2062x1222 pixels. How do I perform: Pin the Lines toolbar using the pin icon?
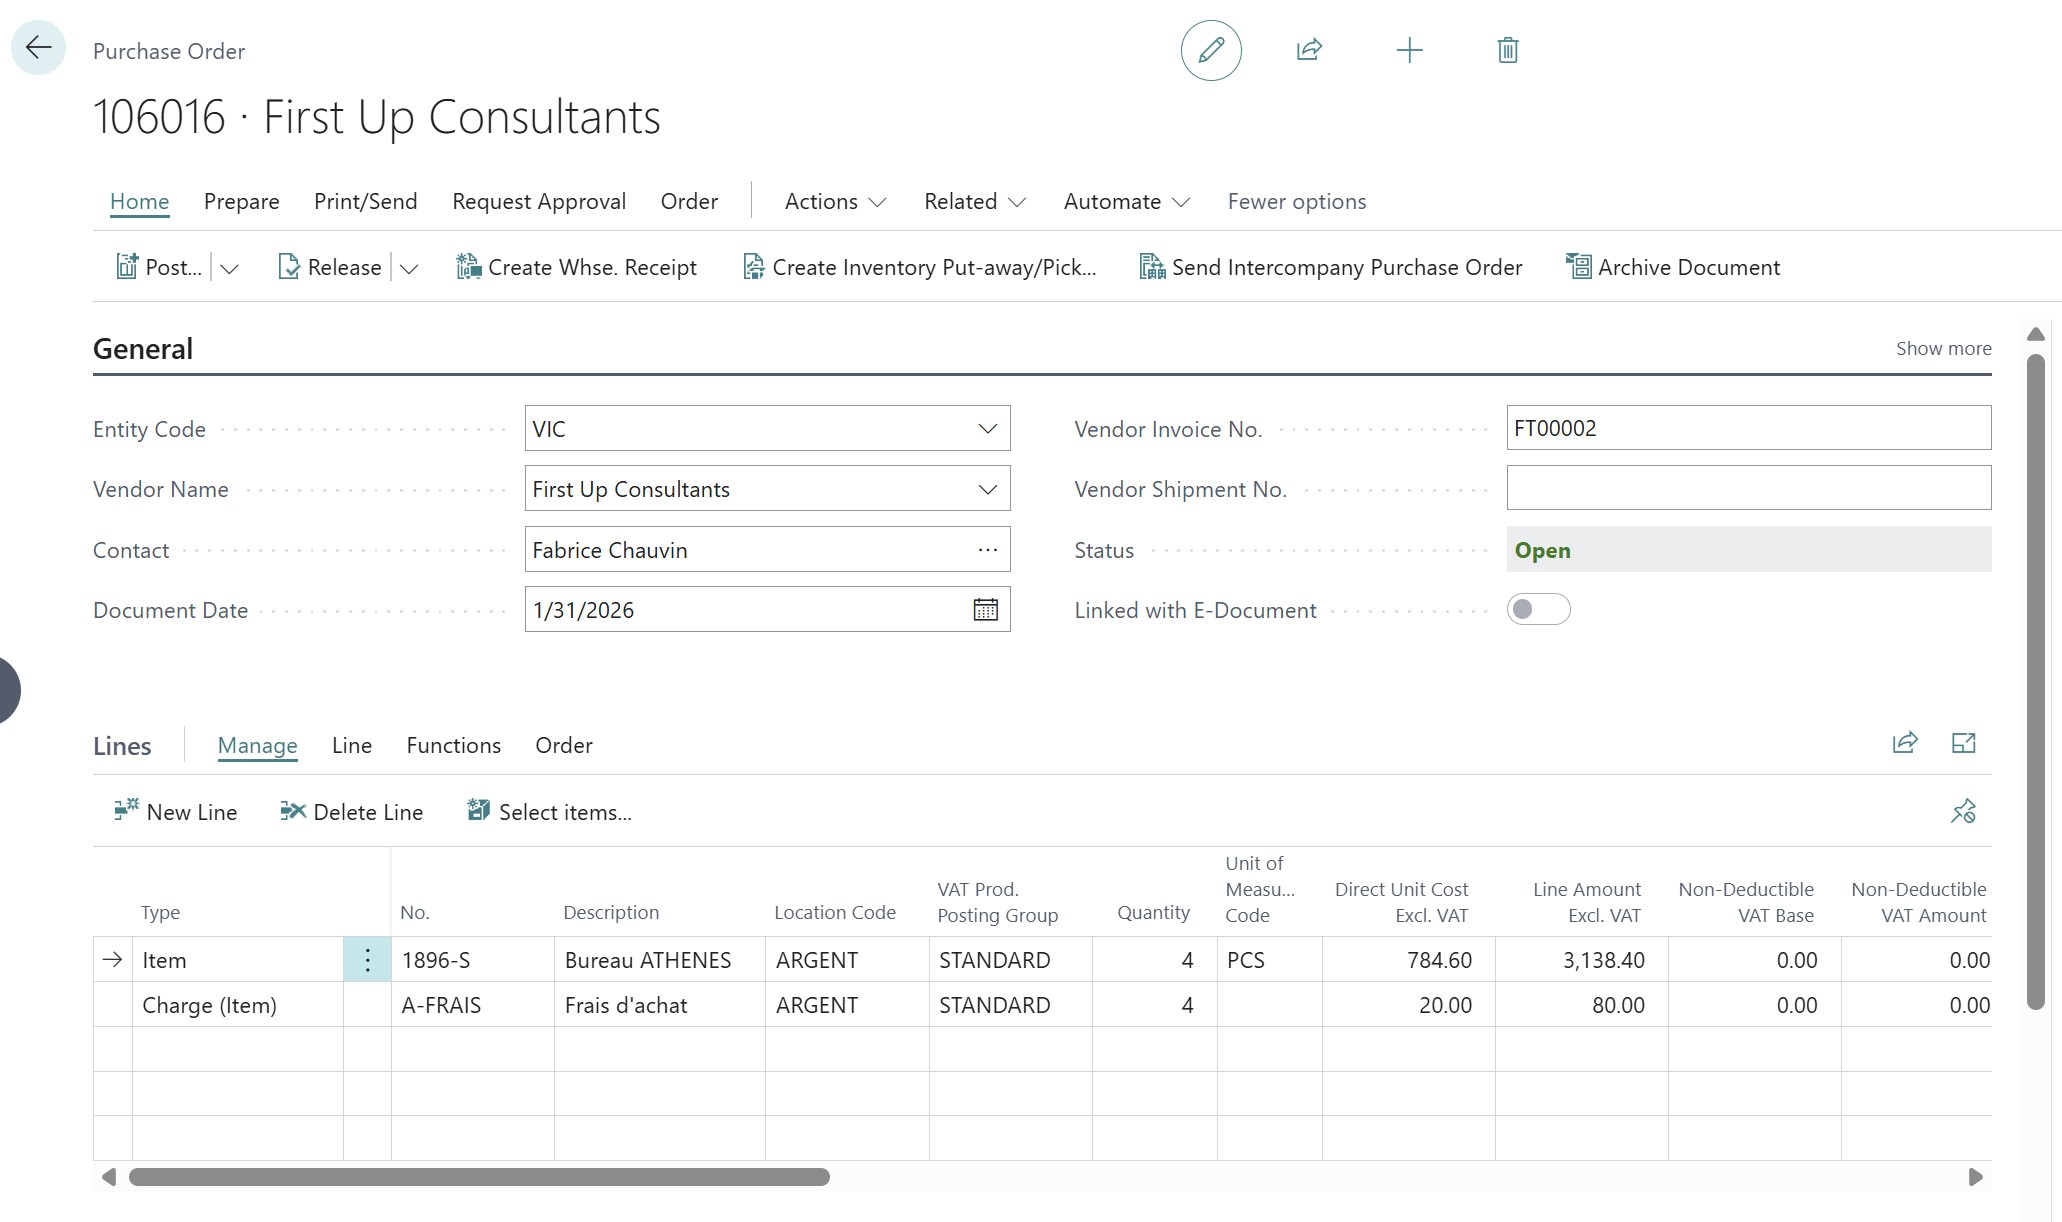[x=1962, y=811]
